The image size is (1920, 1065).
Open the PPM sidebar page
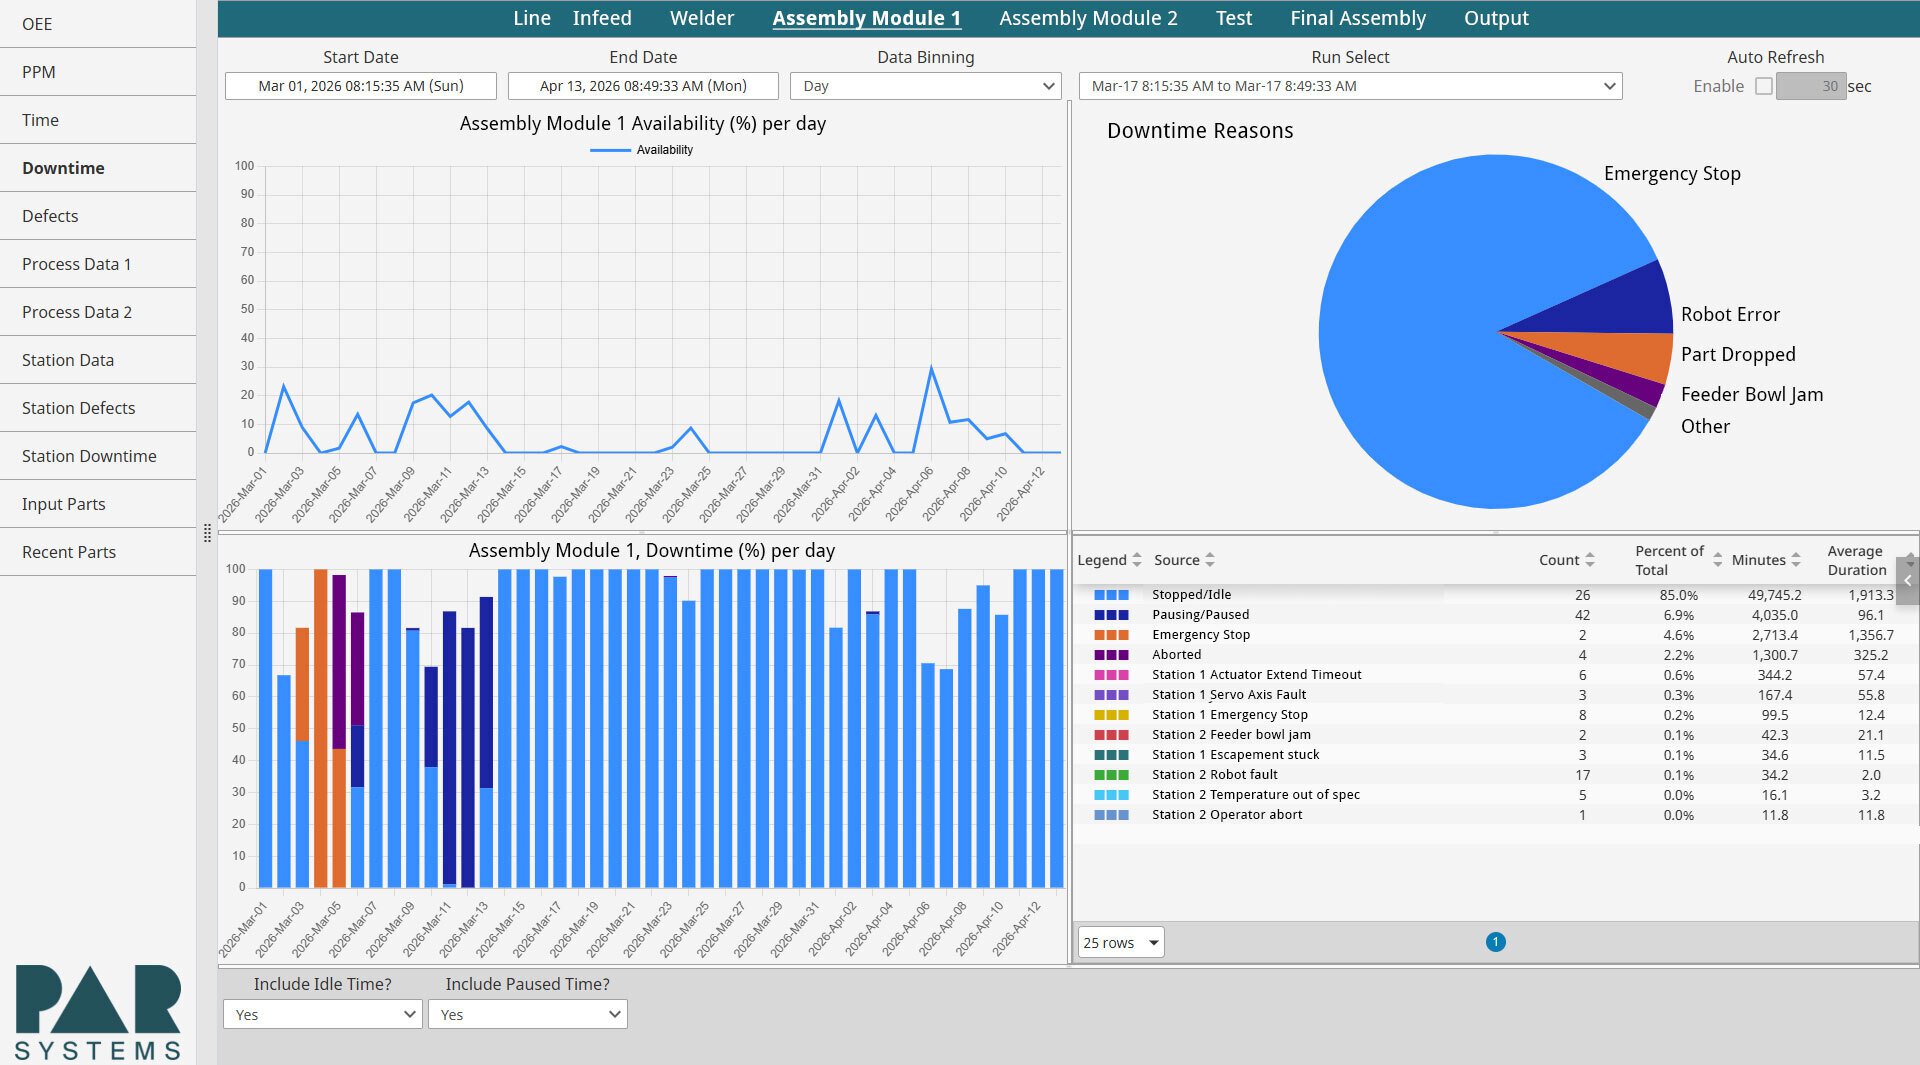click(98, 72)
